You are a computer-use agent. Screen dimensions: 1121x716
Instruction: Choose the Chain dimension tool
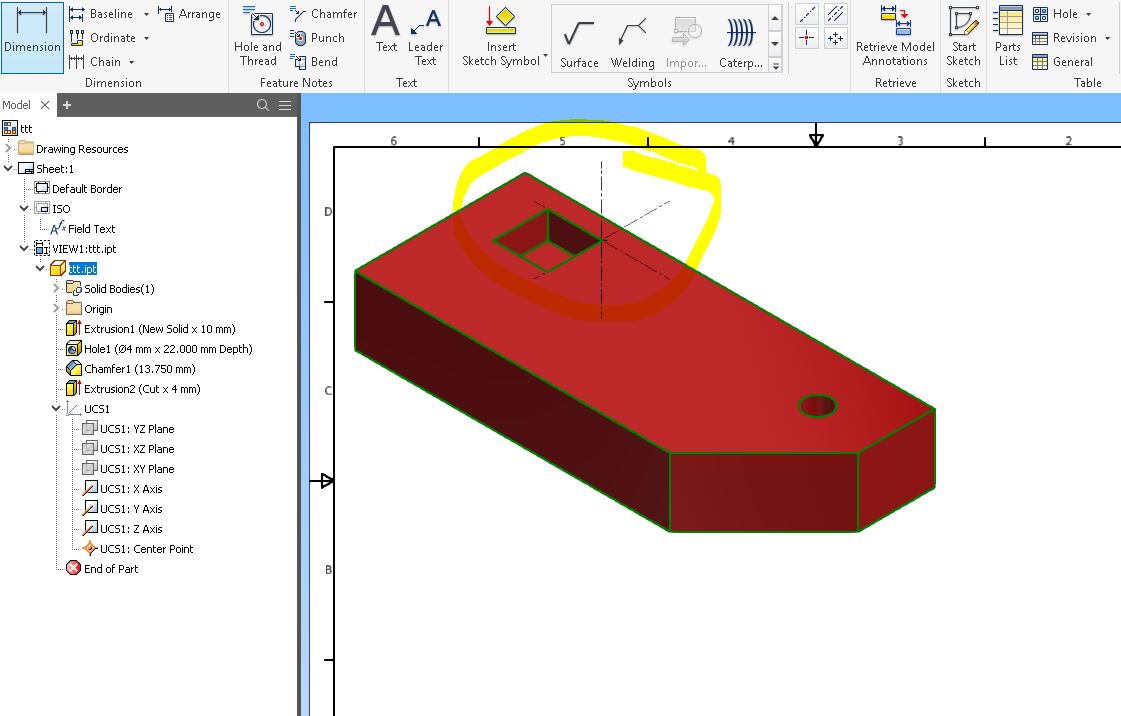pos(95,61)
